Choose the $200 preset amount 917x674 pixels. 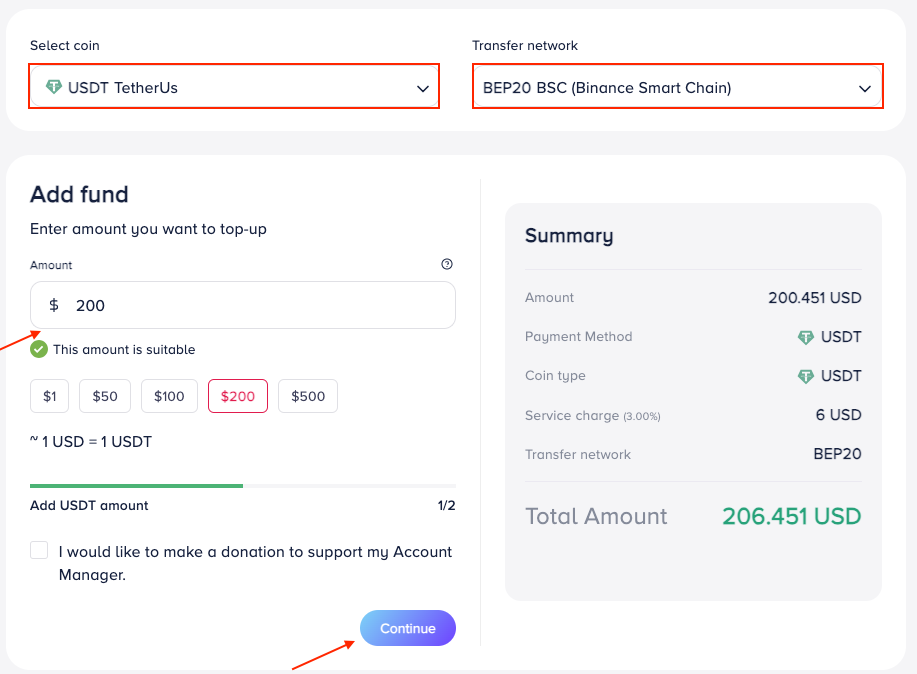[238, 396]
